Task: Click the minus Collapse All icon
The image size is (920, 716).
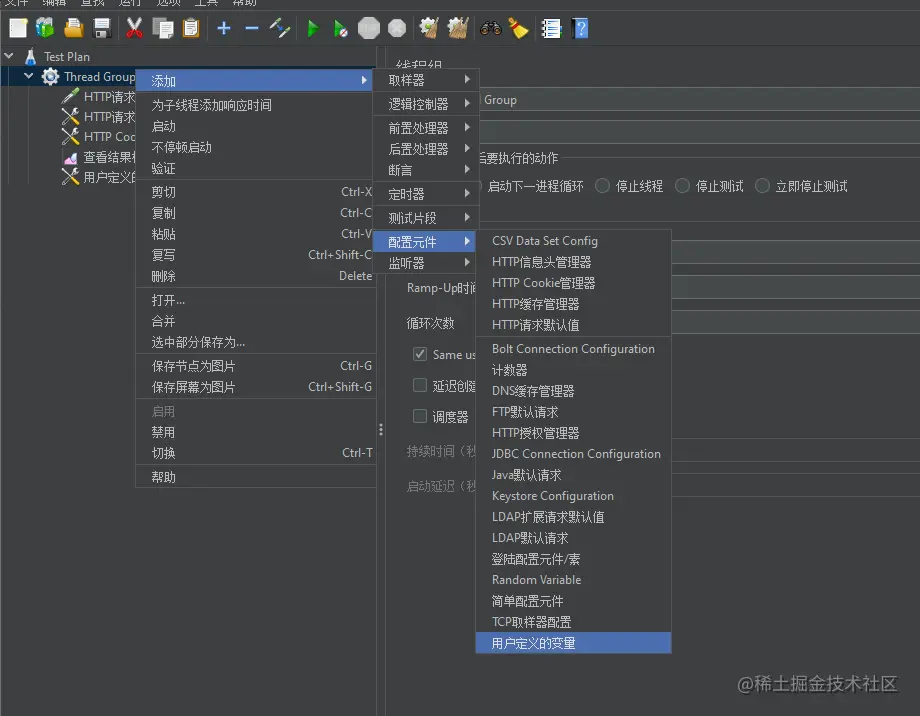Action: (252, 28)
